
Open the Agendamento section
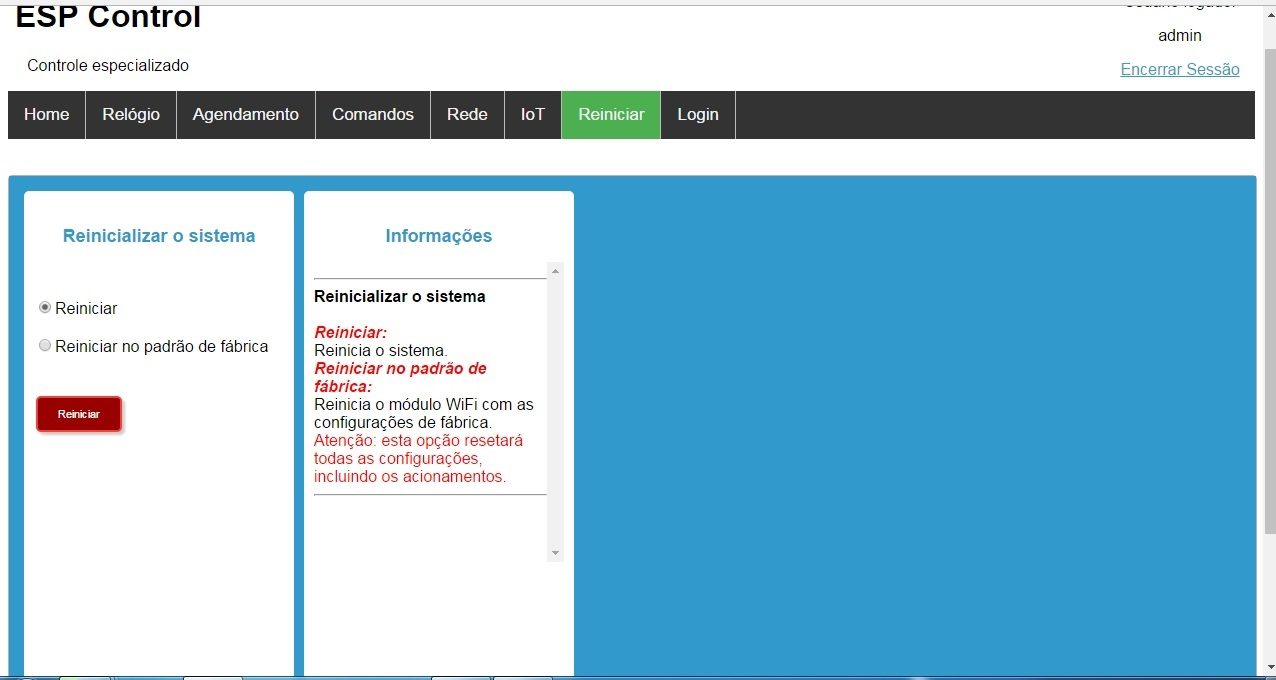[x=246, y=115]
